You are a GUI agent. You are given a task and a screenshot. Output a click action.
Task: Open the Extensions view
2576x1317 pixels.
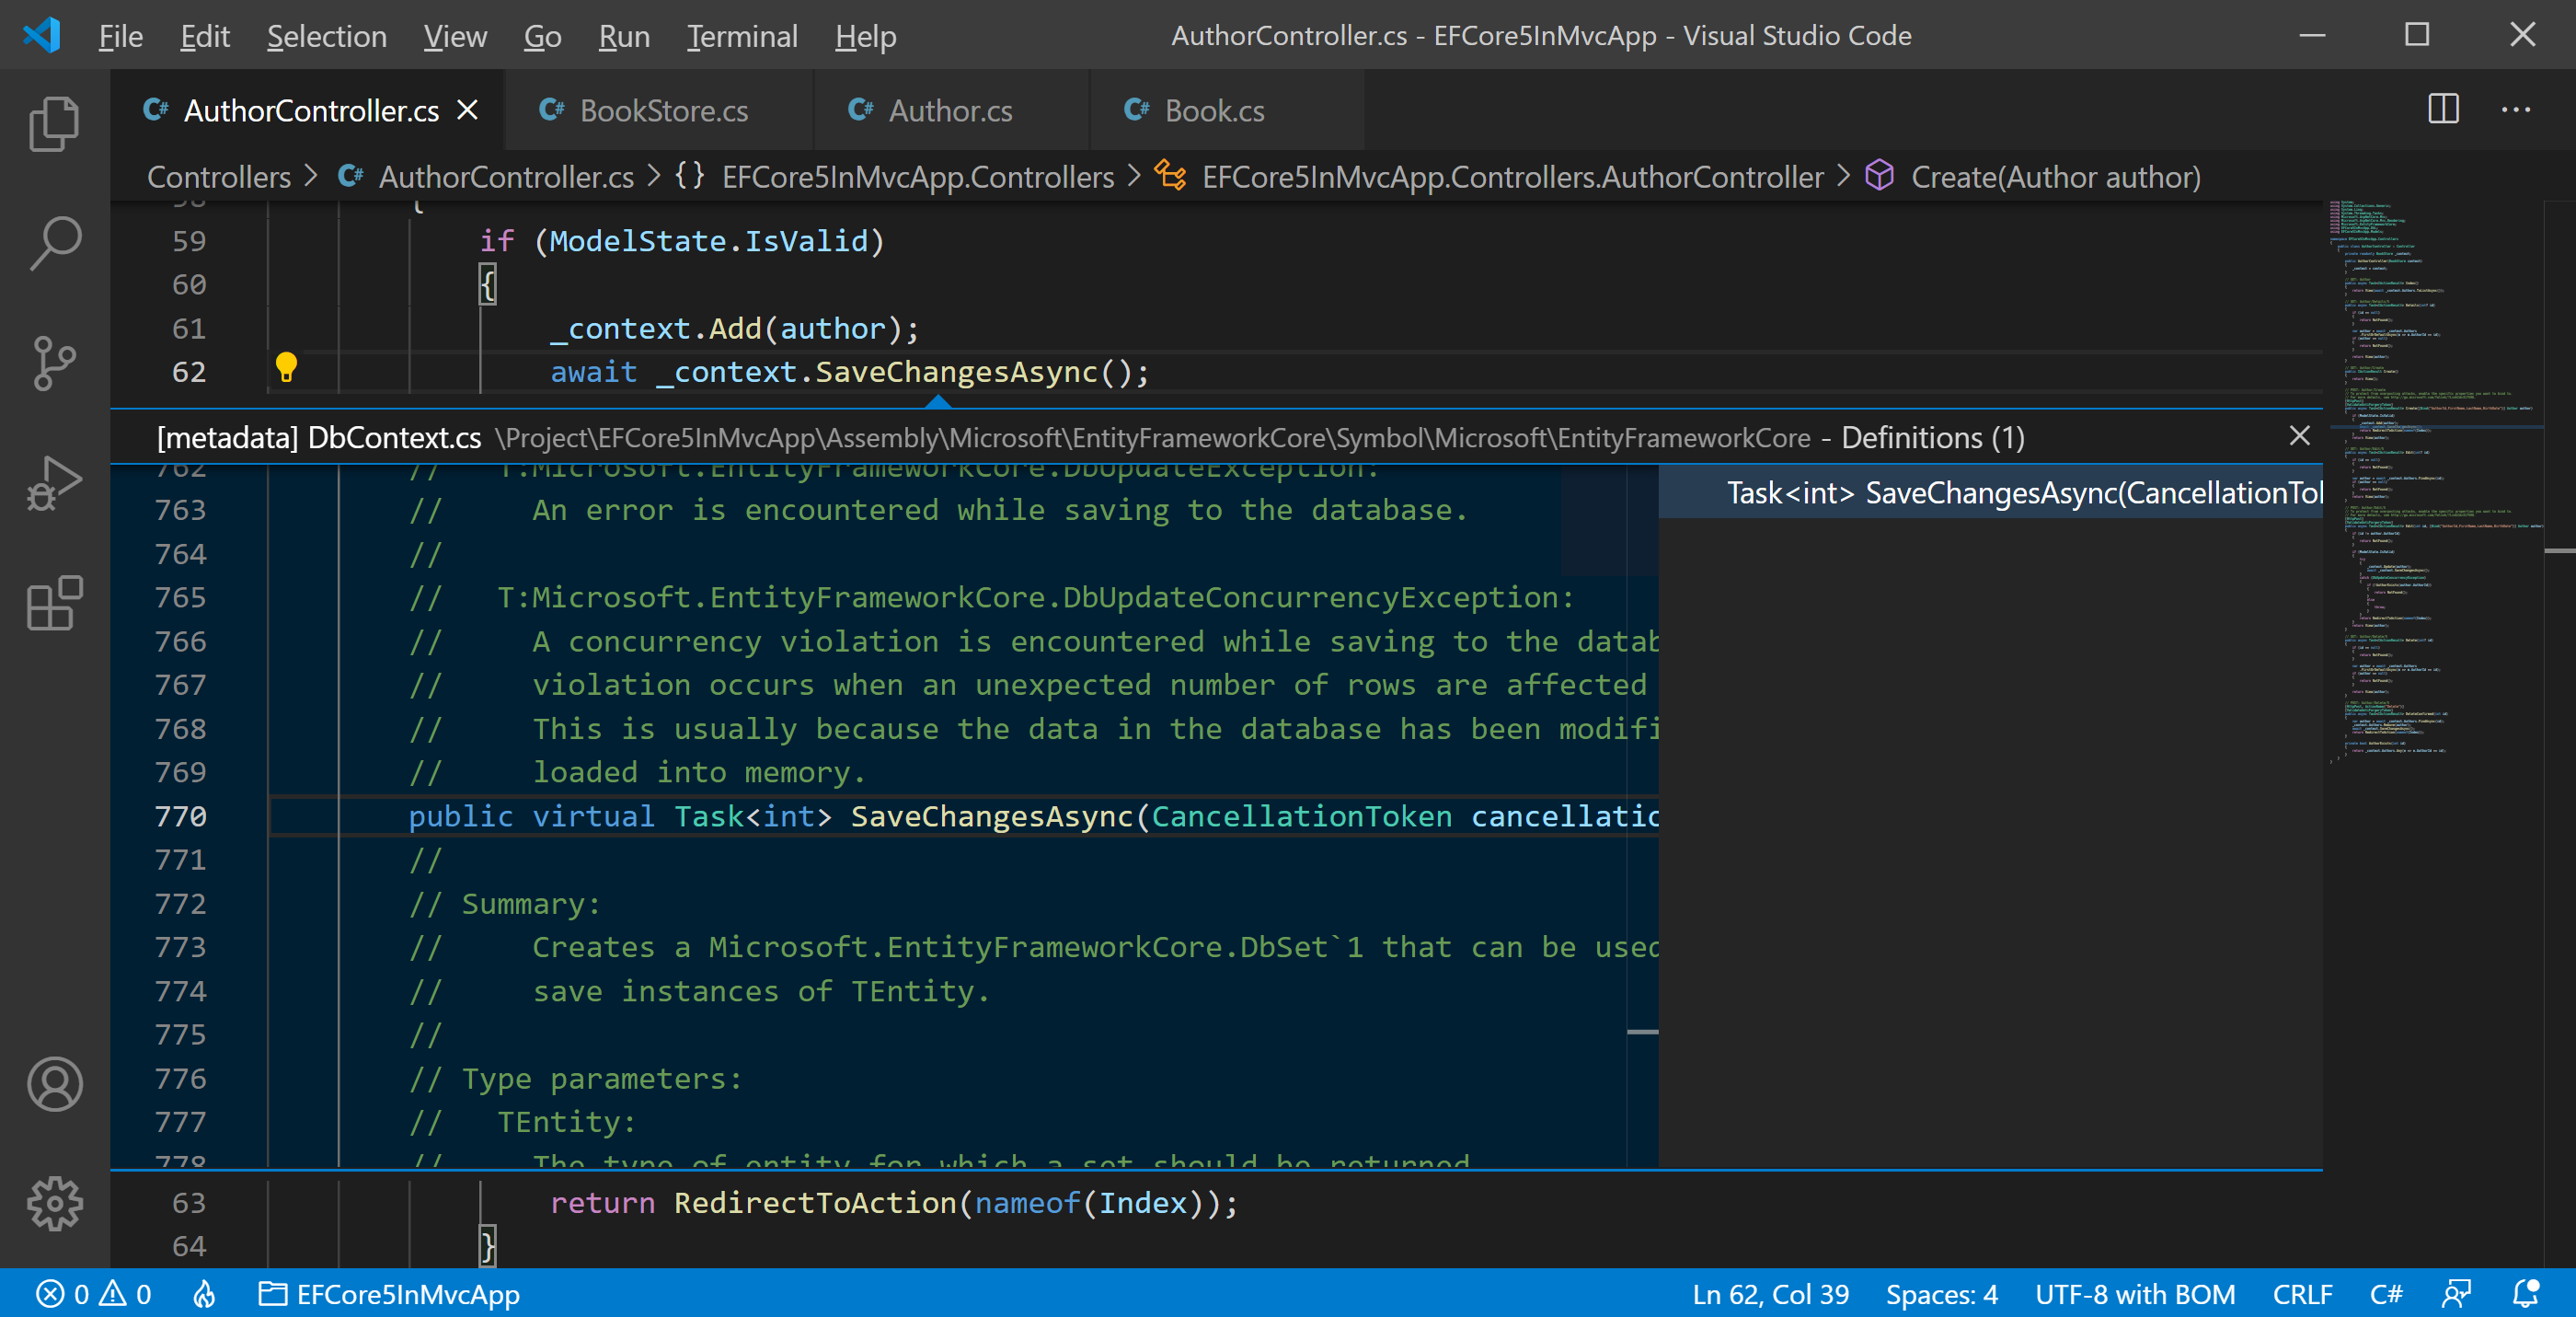click(x=54, y=603)
